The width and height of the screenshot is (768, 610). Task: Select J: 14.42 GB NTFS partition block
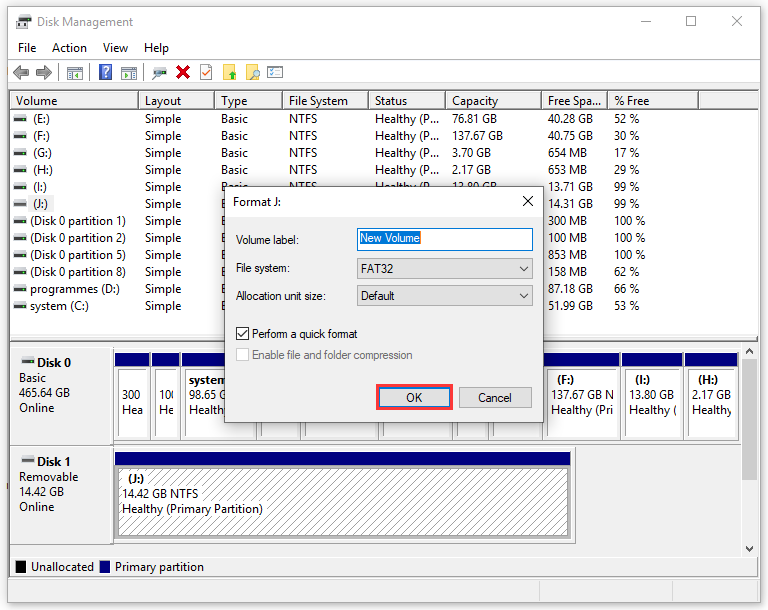343,502
